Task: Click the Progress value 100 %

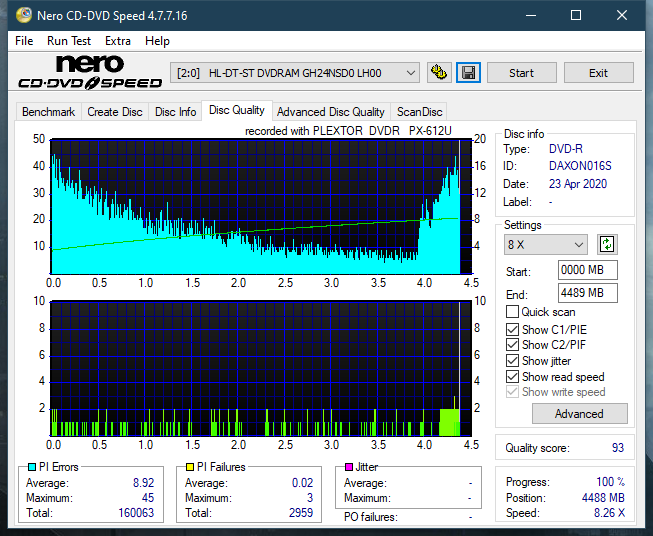Action: pos(611,482)
